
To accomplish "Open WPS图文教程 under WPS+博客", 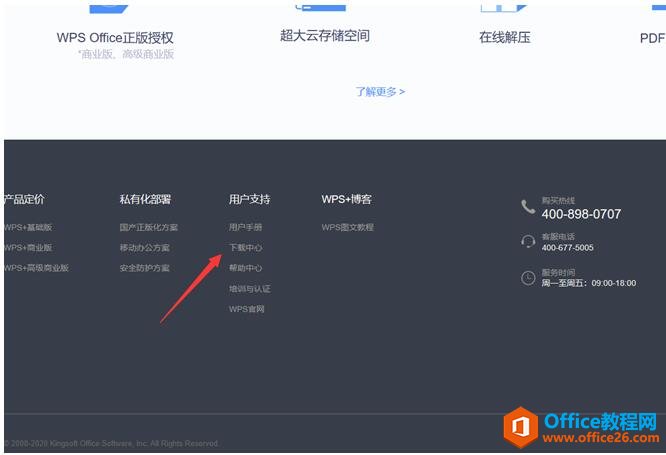I will 347,227.
